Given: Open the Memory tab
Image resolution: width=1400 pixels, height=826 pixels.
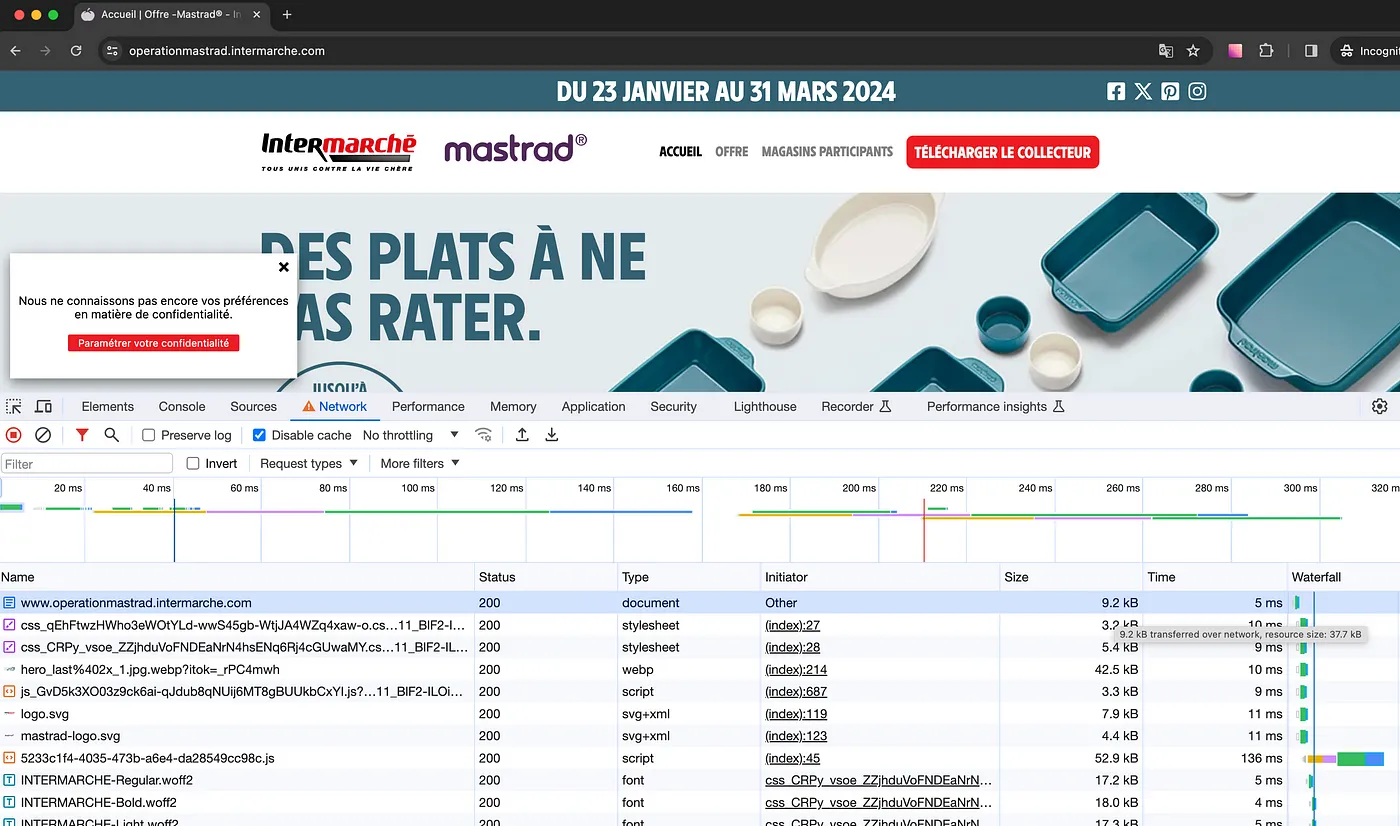Looking at the screenshot, I should (513, 406).
